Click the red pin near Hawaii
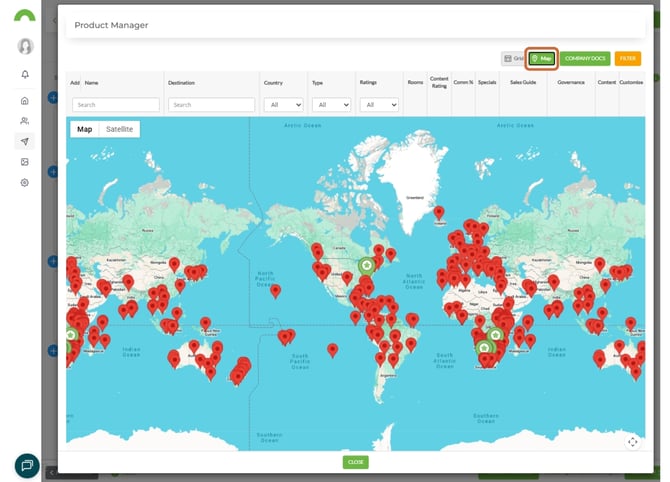 point(276,291)
